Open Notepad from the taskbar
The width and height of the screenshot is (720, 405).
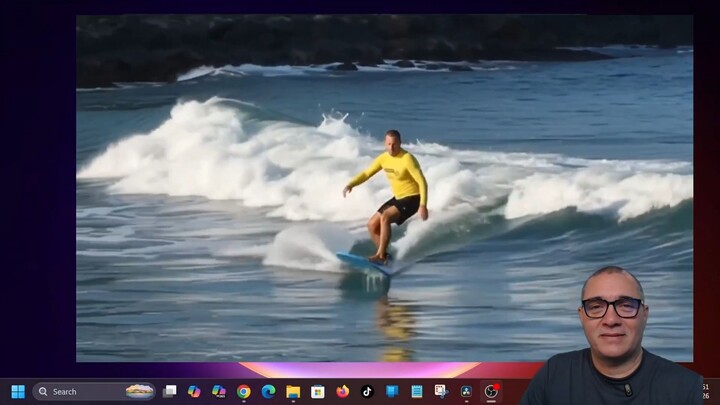click(416, 391)
